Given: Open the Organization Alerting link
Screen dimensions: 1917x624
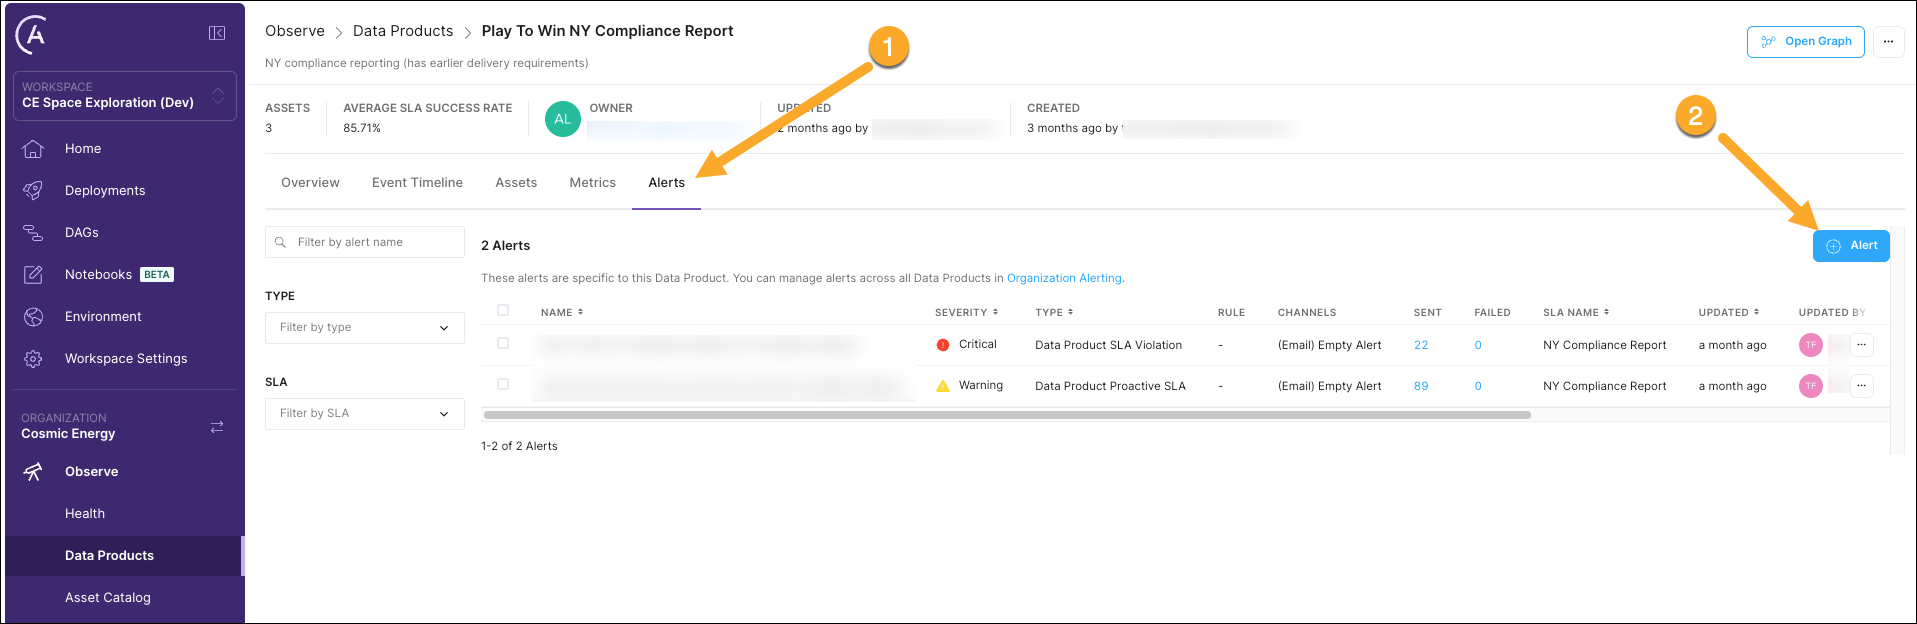Looking at the screenshot, I should [1064, 279].
